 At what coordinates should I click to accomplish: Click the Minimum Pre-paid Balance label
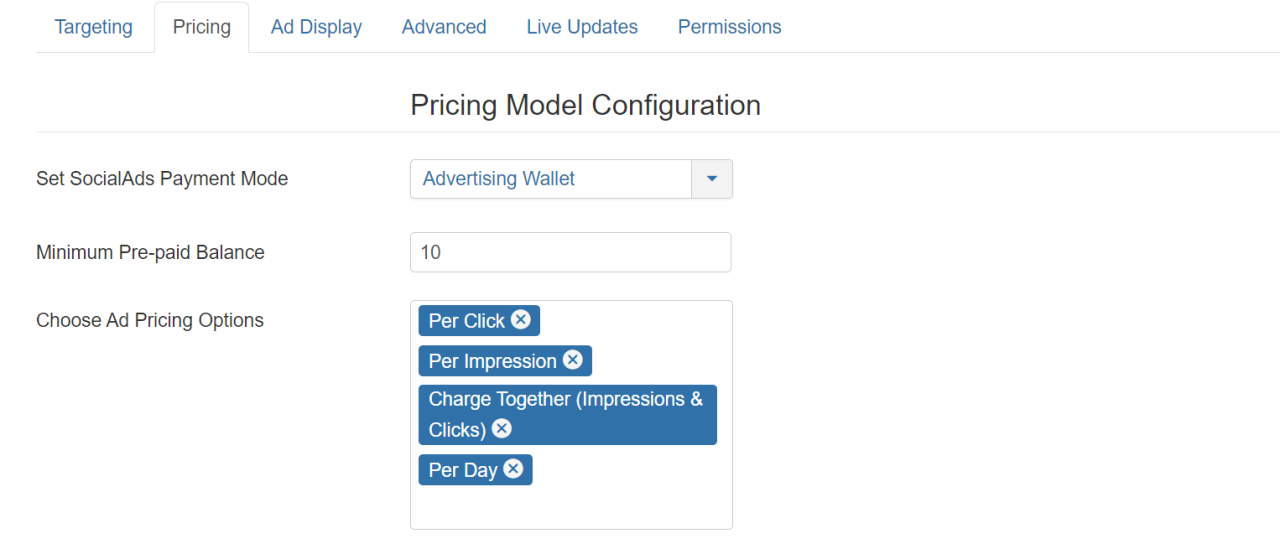150,252
